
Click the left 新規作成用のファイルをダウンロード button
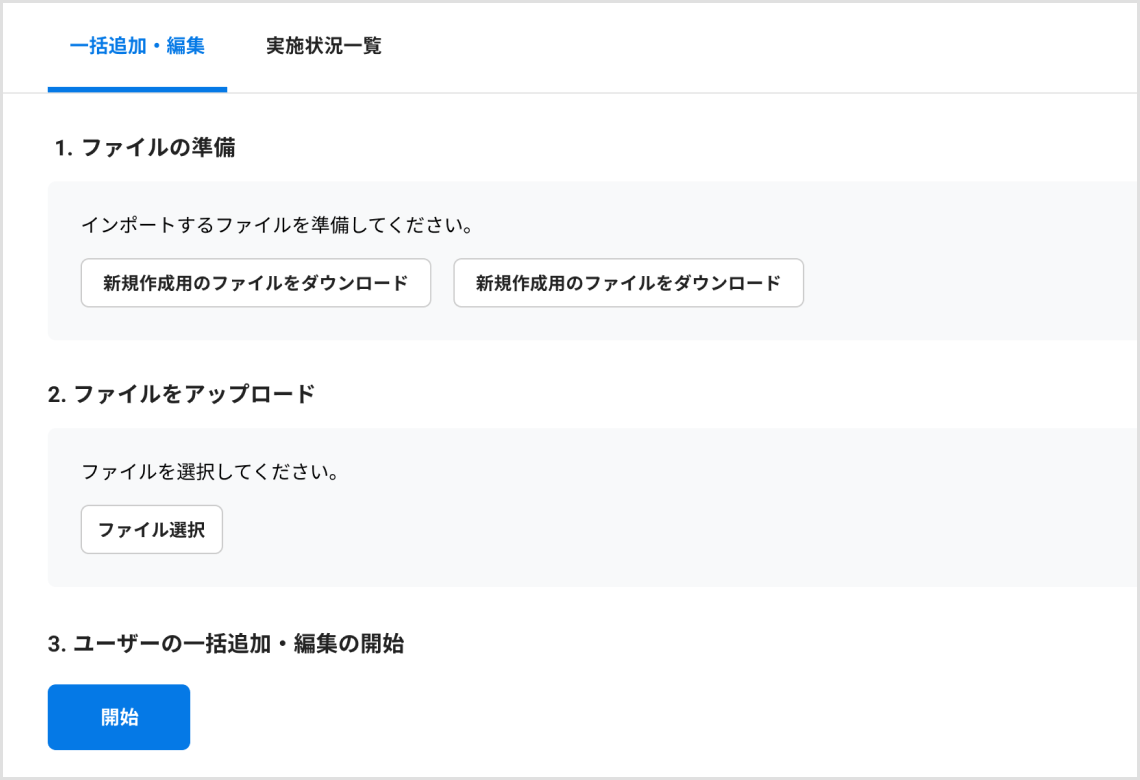[256, 283]
